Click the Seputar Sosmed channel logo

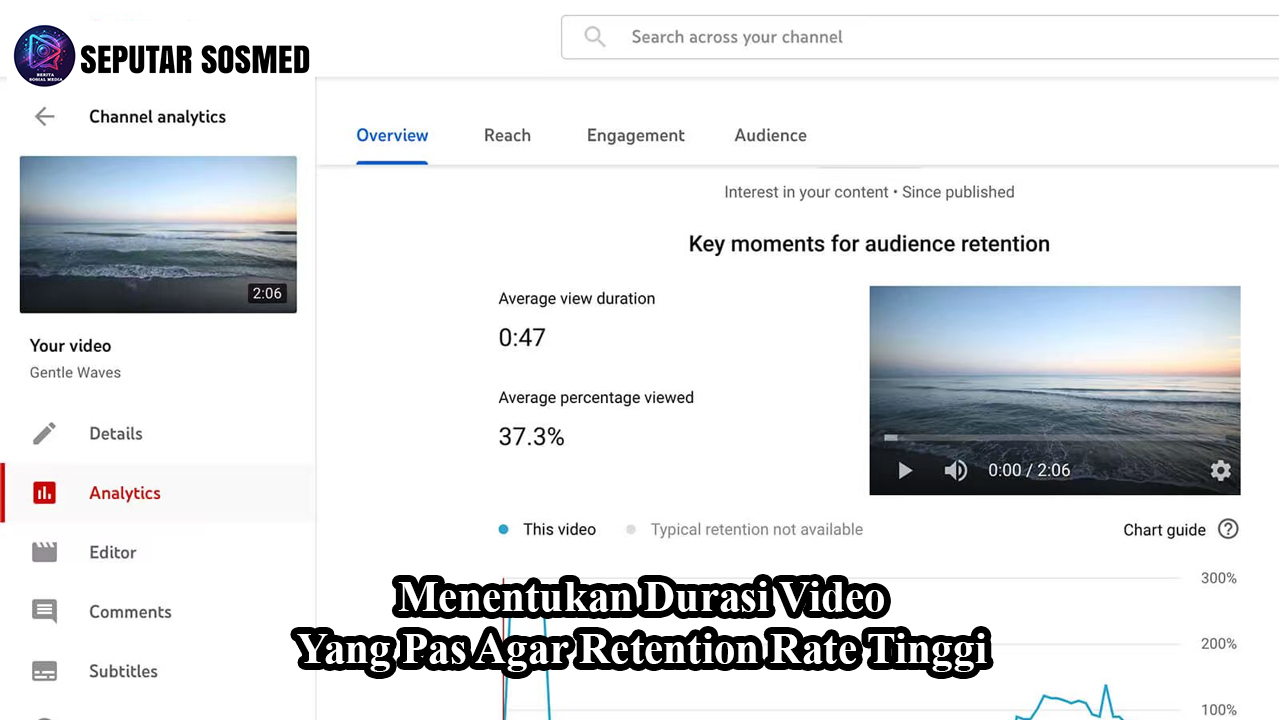[44, 55]
